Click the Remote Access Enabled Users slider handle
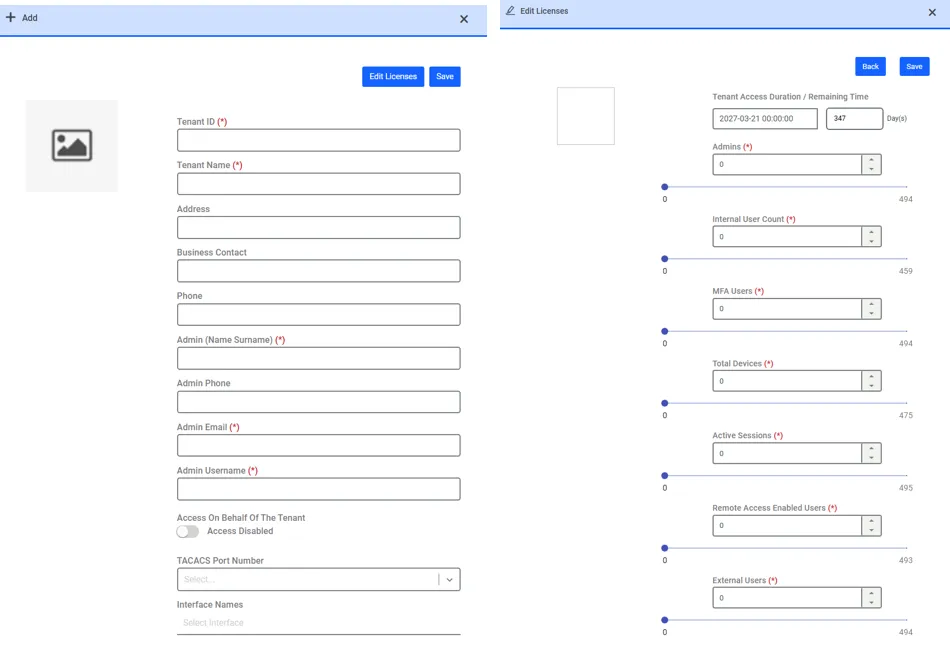 [x=665, y=548]
